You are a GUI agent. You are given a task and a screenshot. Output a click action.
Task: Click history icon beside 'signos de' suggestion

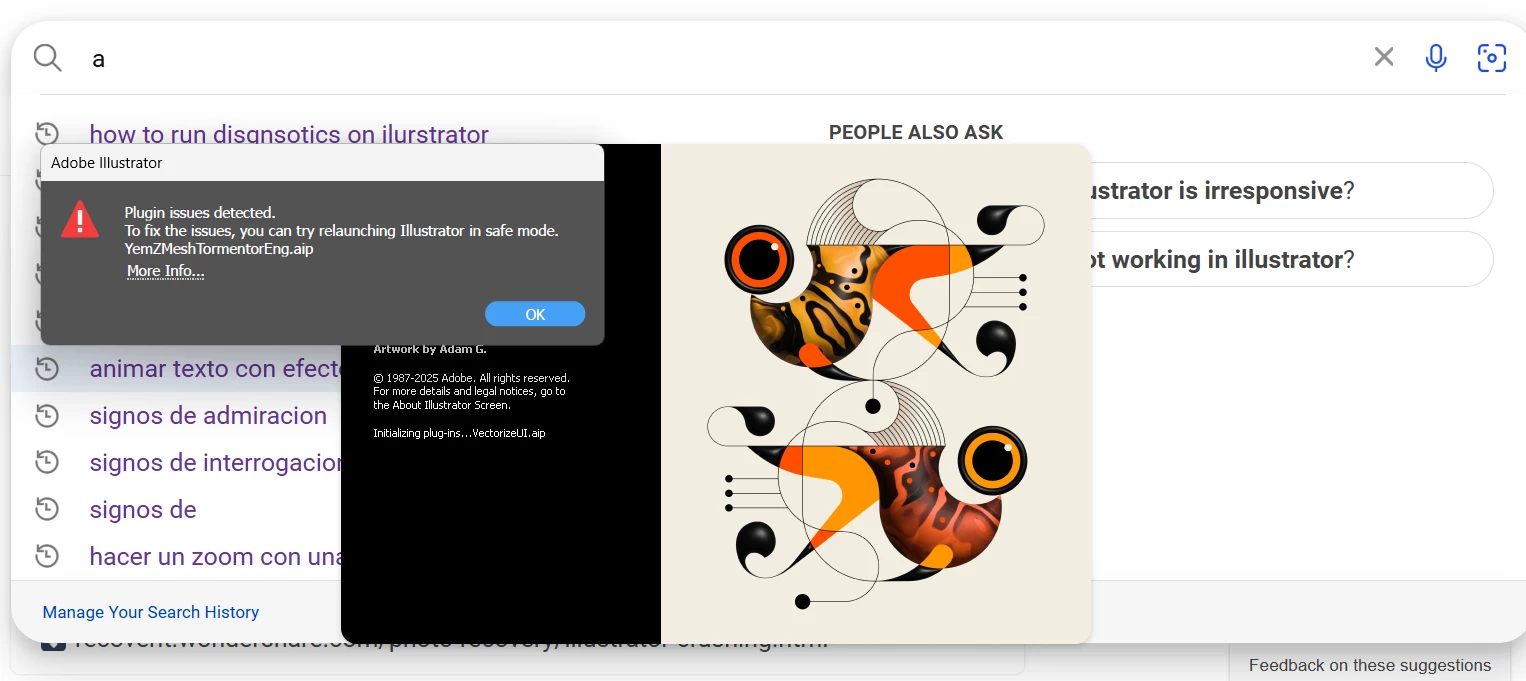point(47,509)
